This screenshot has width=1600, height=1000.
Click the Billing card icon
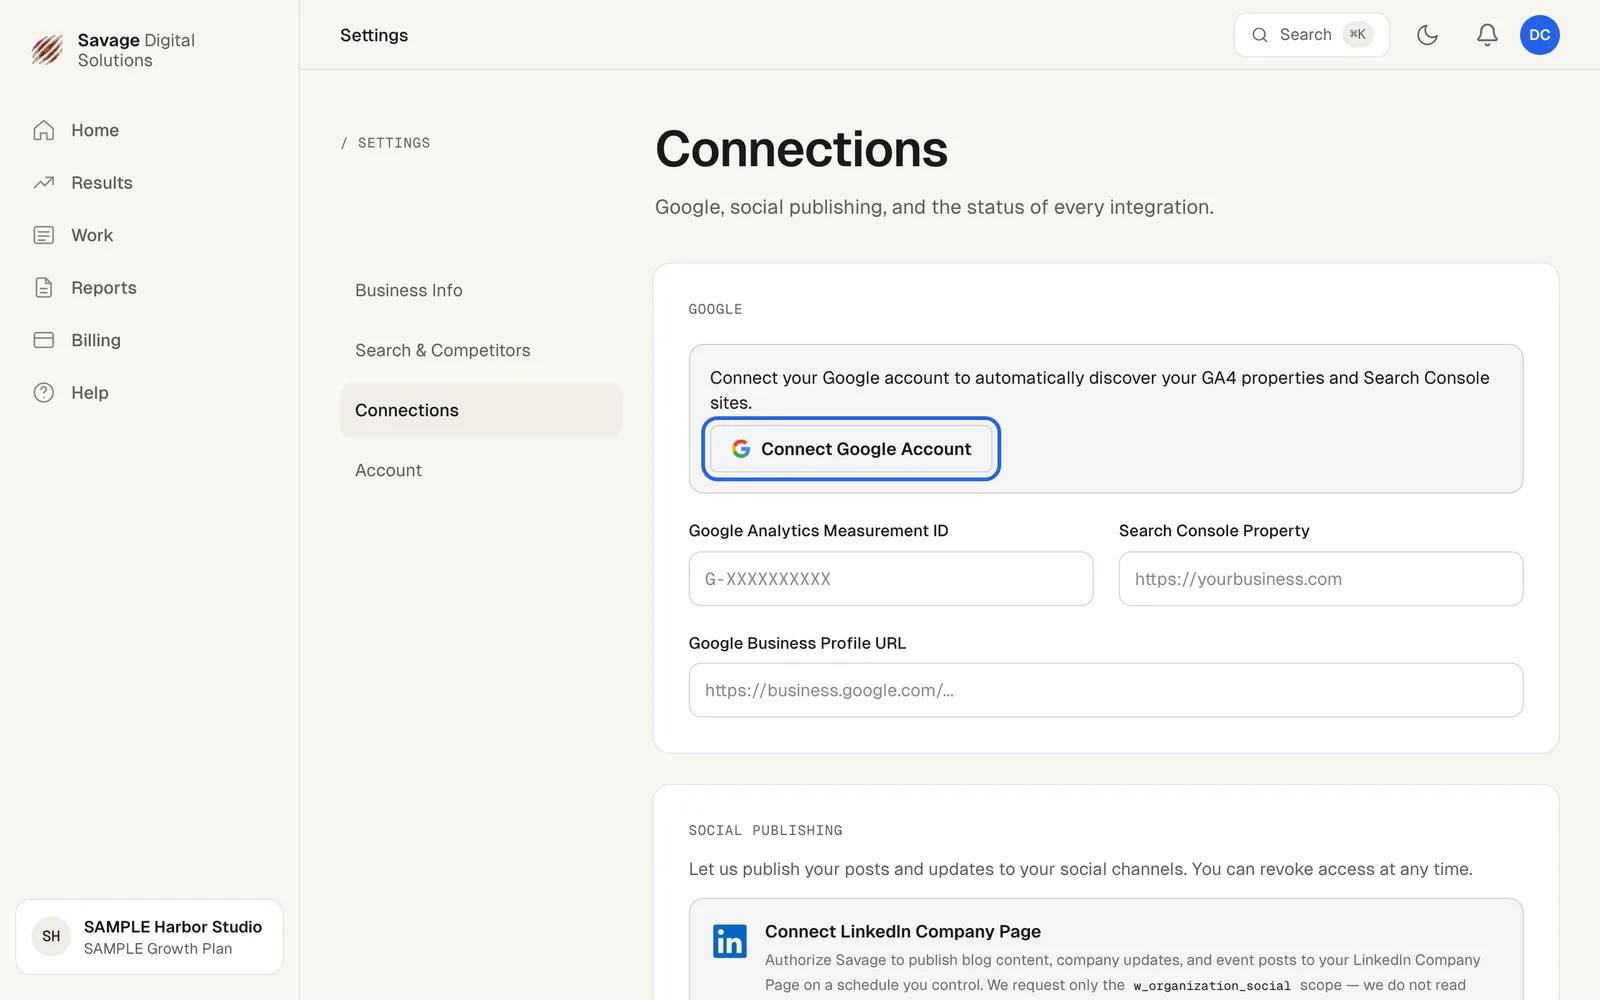[x=44, y=340]
